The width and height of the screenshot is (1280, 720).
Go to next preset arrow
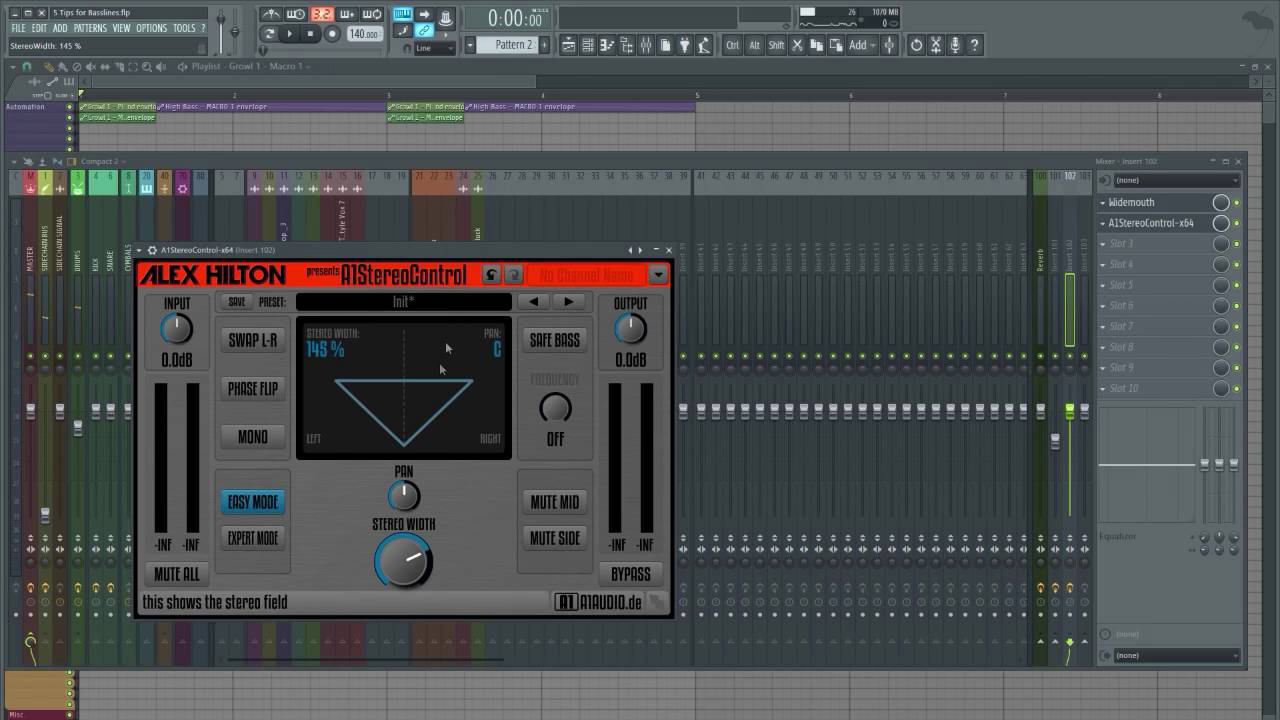[569, 301]
